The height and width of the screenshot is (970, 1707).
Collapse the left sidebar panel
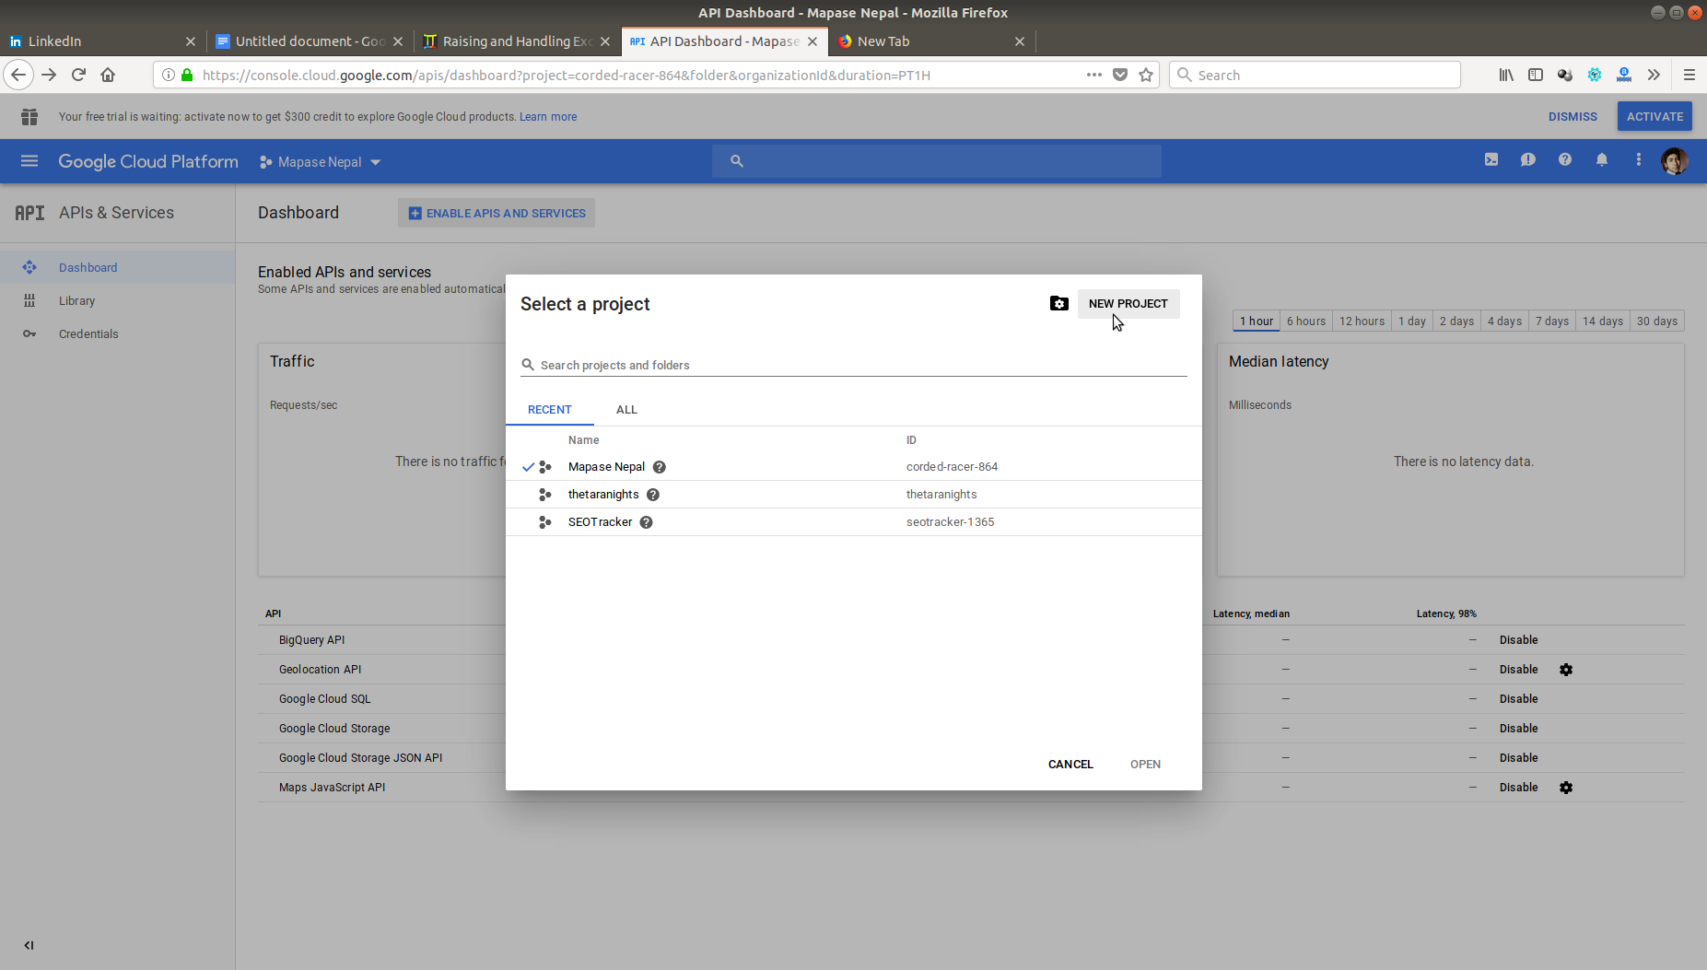tap(28, 944)
